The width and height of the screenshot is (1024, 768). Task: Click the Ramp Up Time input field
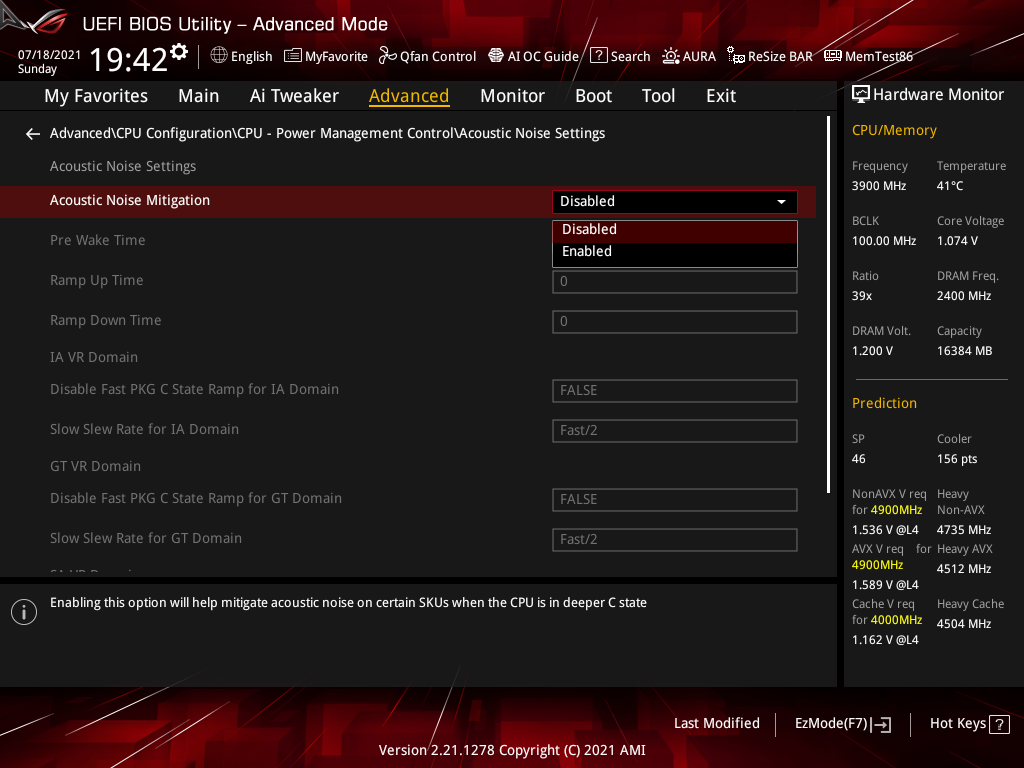(674, 281)
